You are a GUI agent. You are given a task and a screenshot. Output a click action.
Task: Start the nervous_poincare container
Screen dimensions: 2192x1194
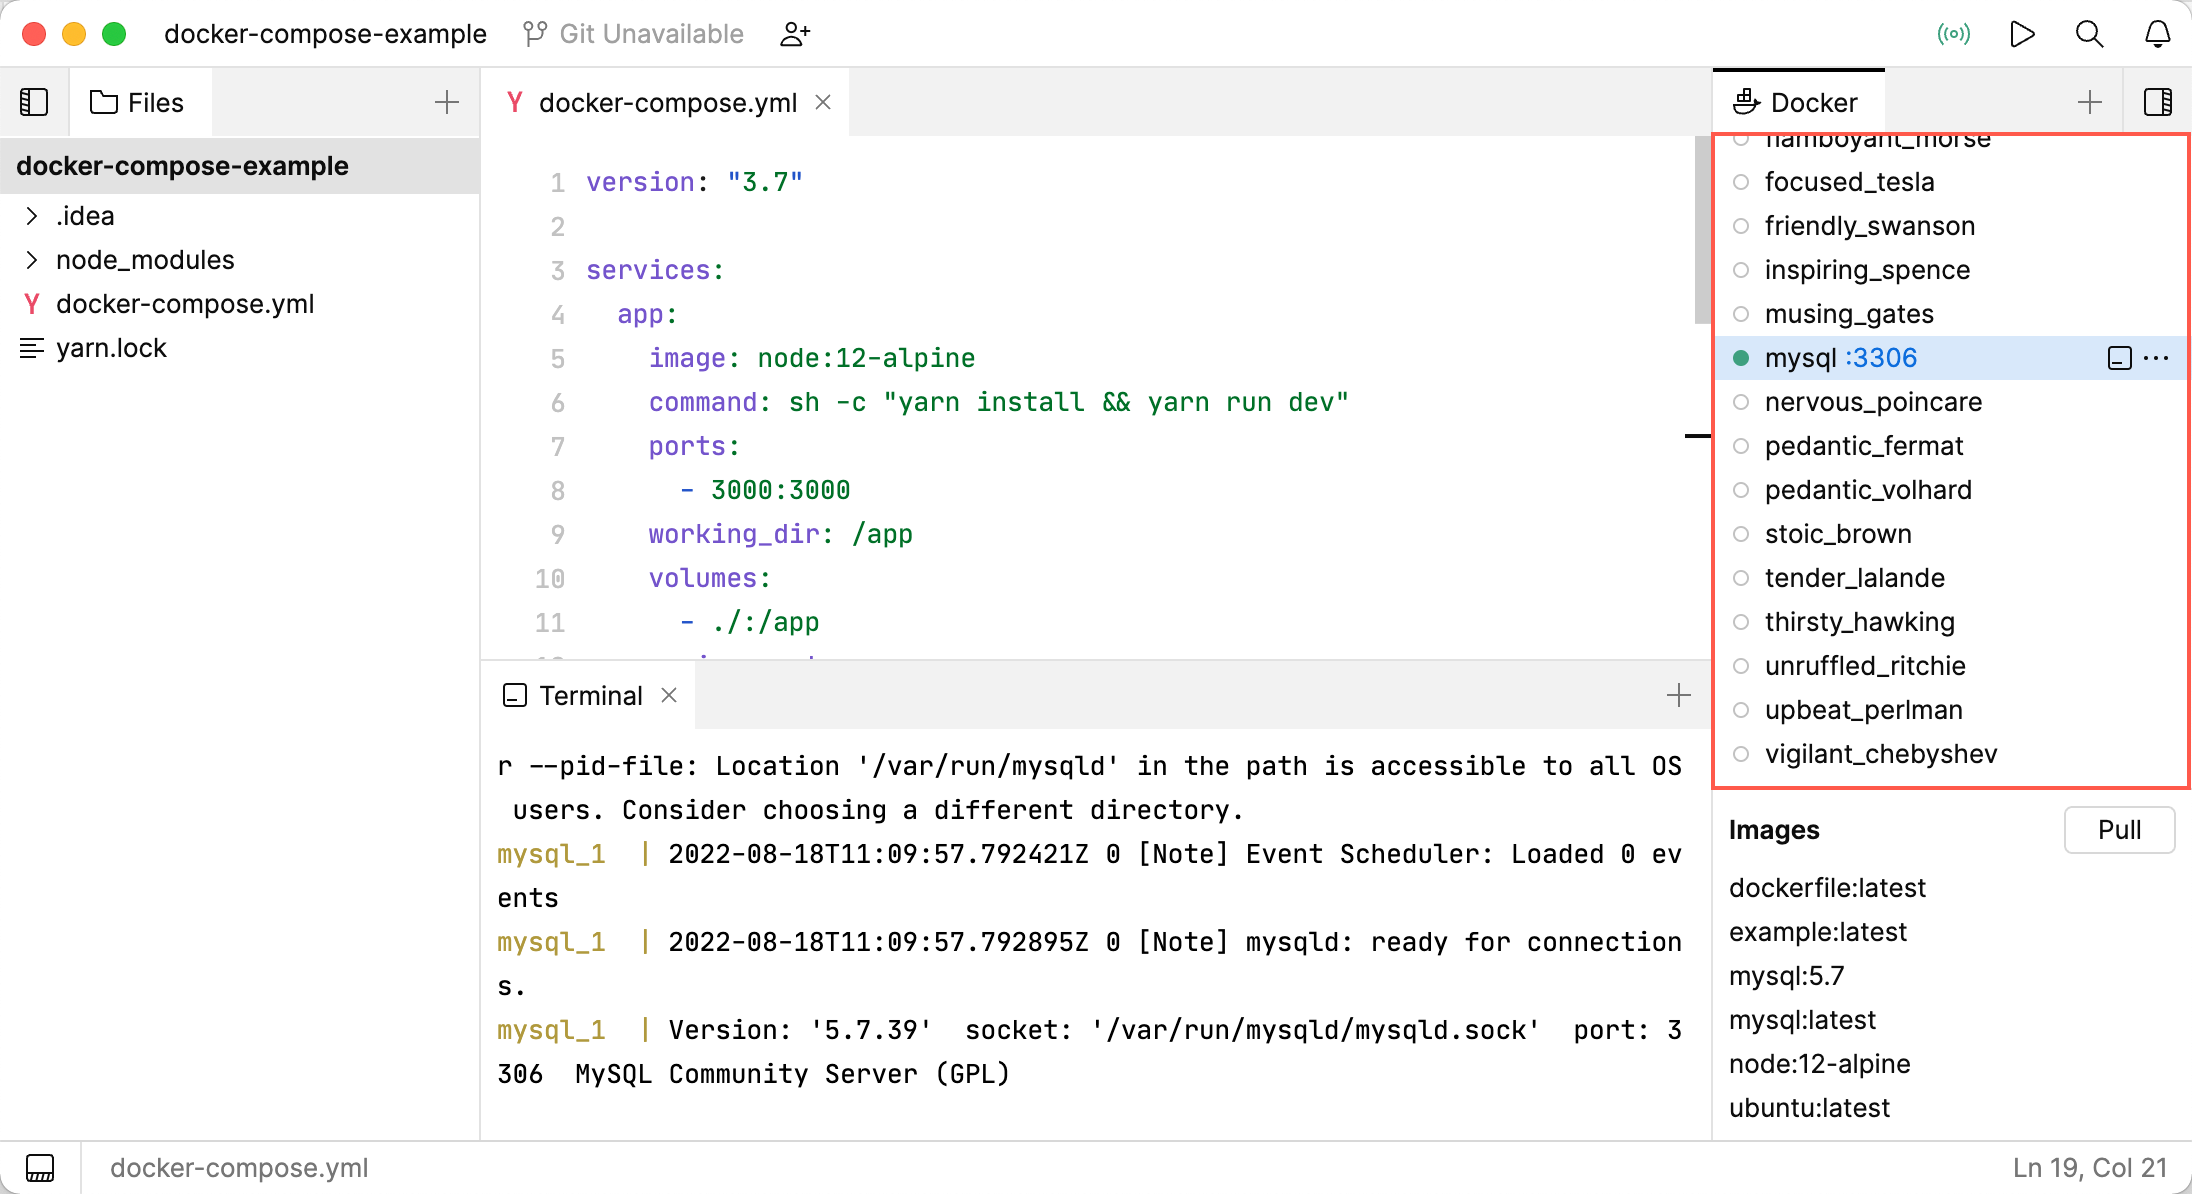coord(1743,402)
